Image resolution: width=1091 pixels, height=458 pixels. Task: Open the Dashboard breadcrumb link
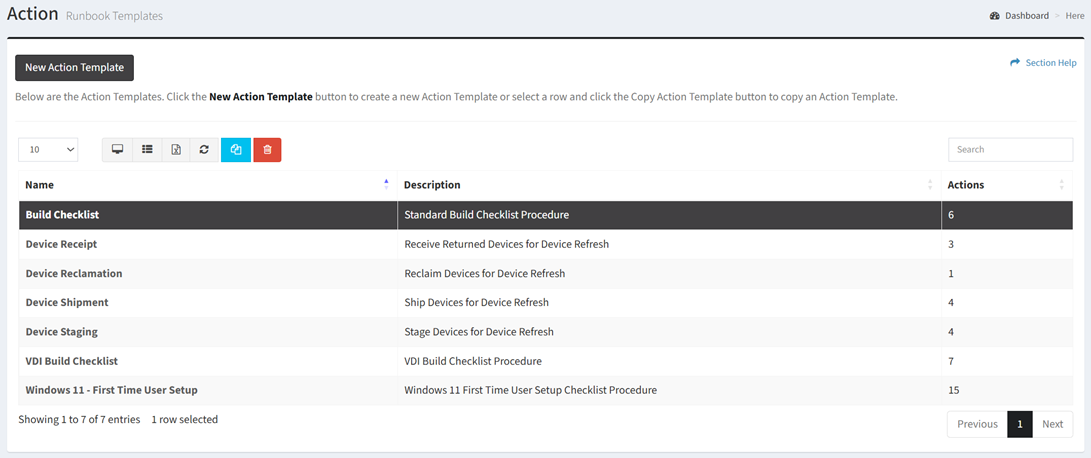click(x=1027, y=16)
